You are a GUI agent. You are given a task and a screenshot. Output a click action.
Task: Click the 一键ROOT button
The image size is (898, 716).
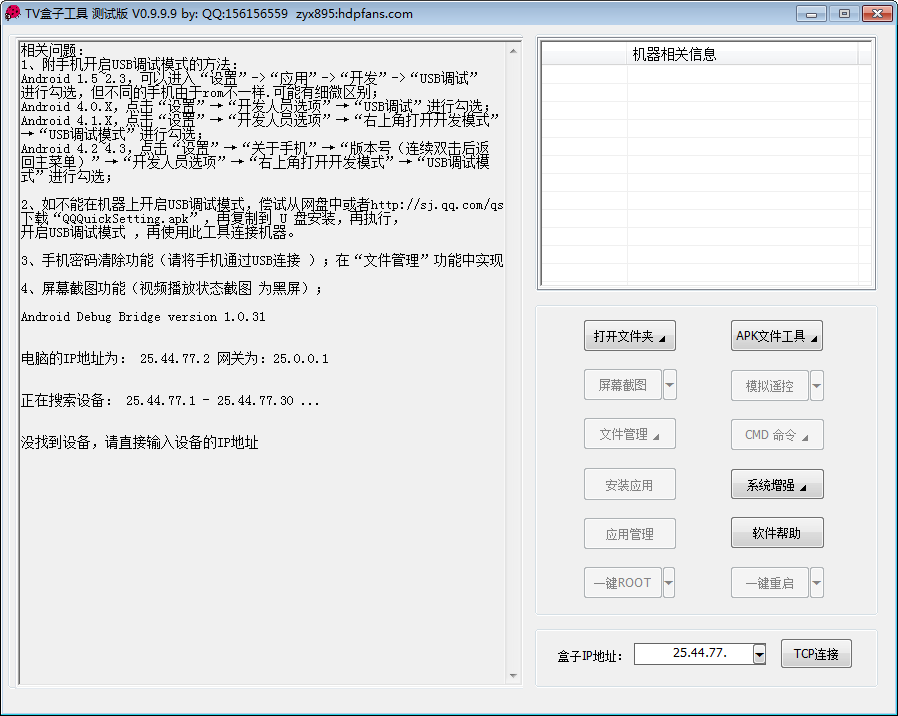[623, 582]
